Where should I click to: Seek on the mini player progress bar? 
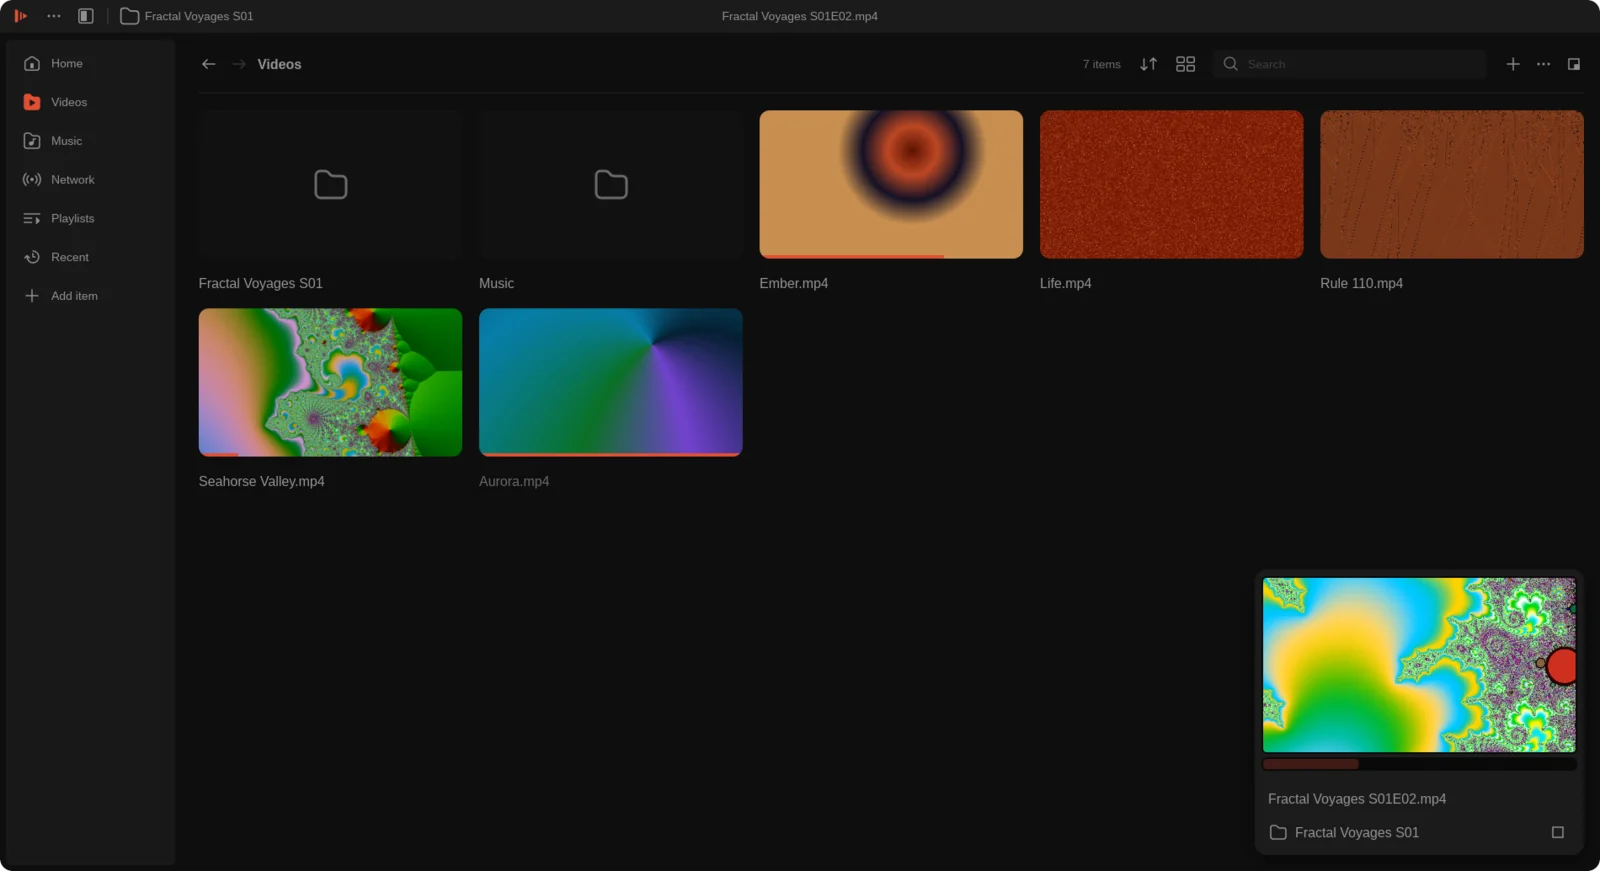pyautogui.click(x=1419, y=764)
